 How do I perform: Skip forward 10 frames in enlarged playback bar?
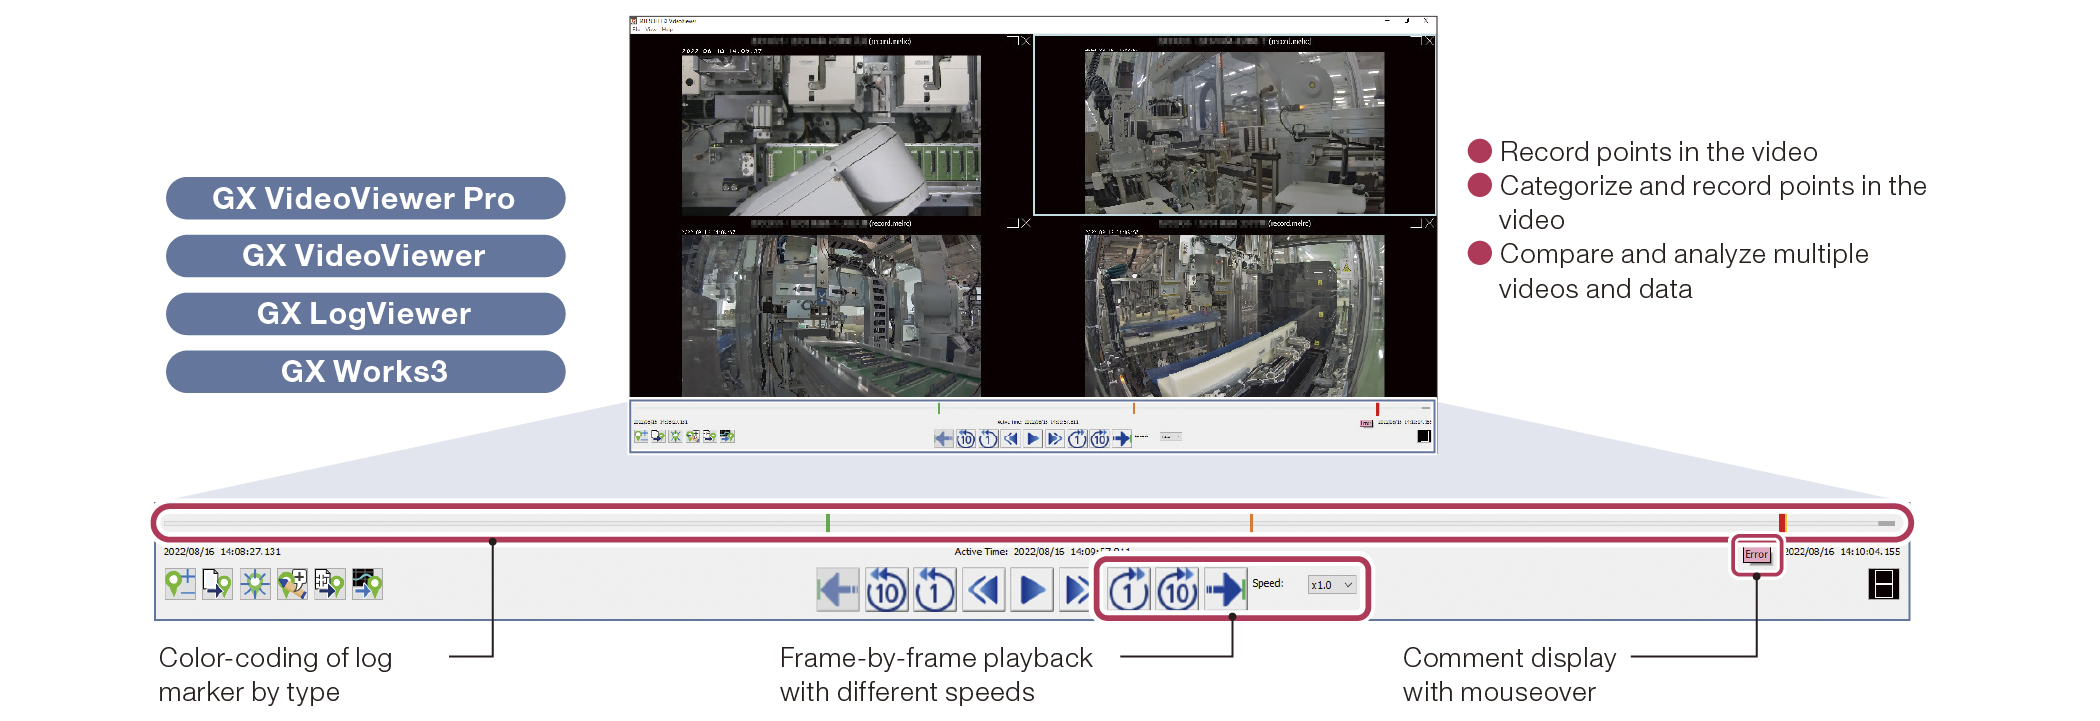[1177, 590]
